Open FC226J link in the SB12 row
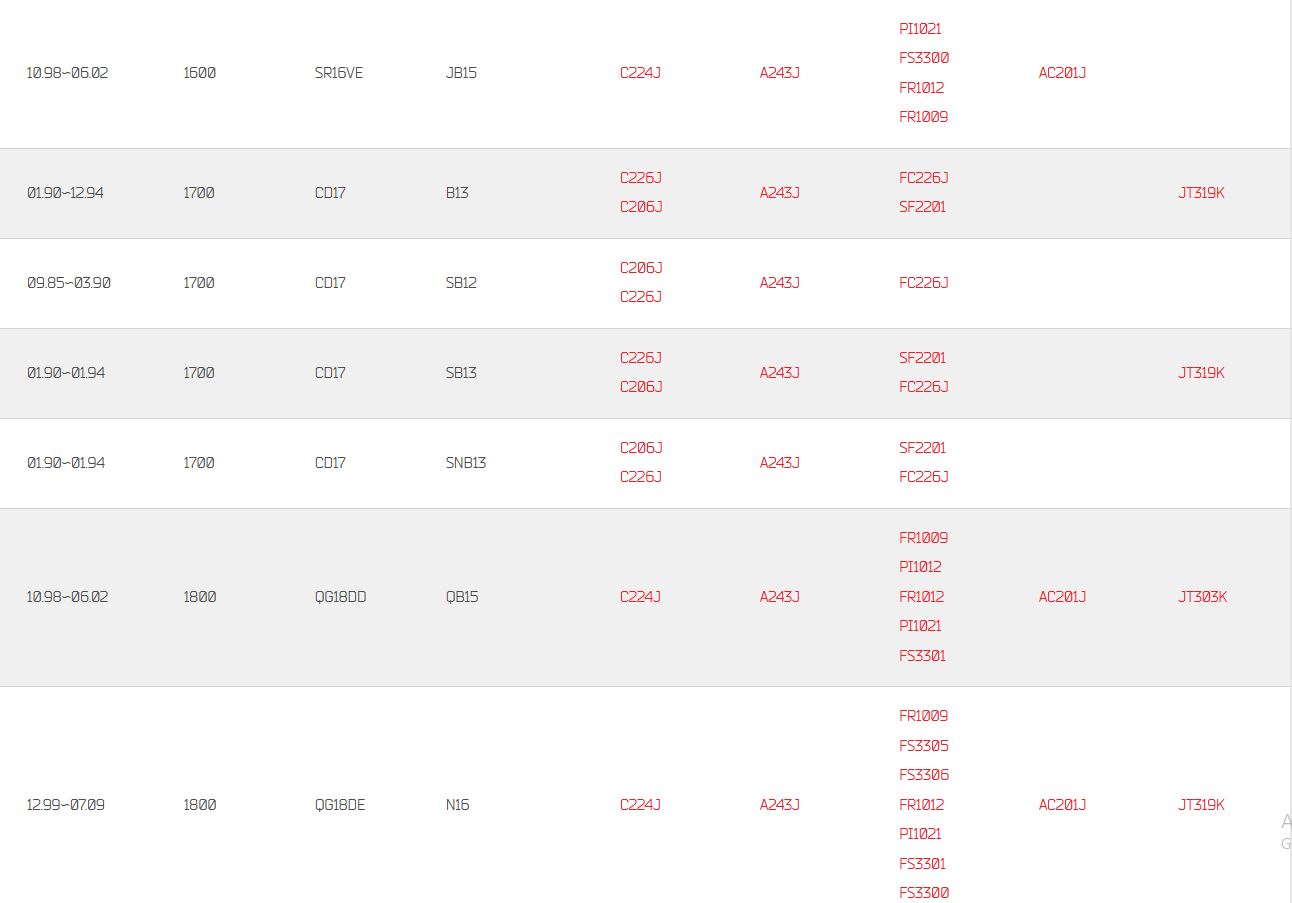1292x903 pixels. [x=924, y=283]
